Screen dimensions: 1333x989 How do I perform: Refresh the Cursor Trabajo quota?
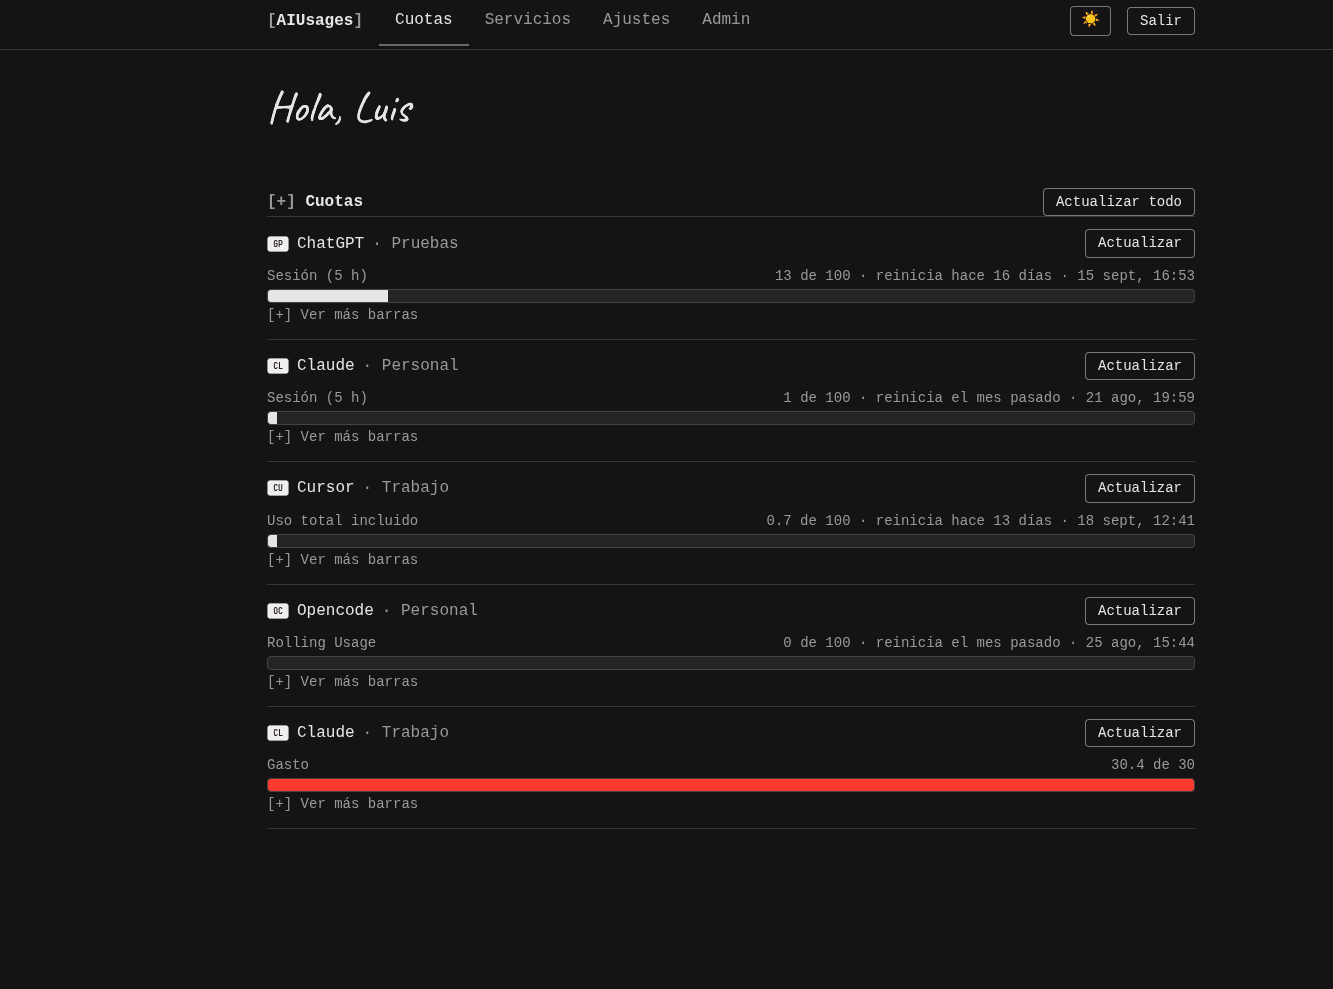point(1140,488)
